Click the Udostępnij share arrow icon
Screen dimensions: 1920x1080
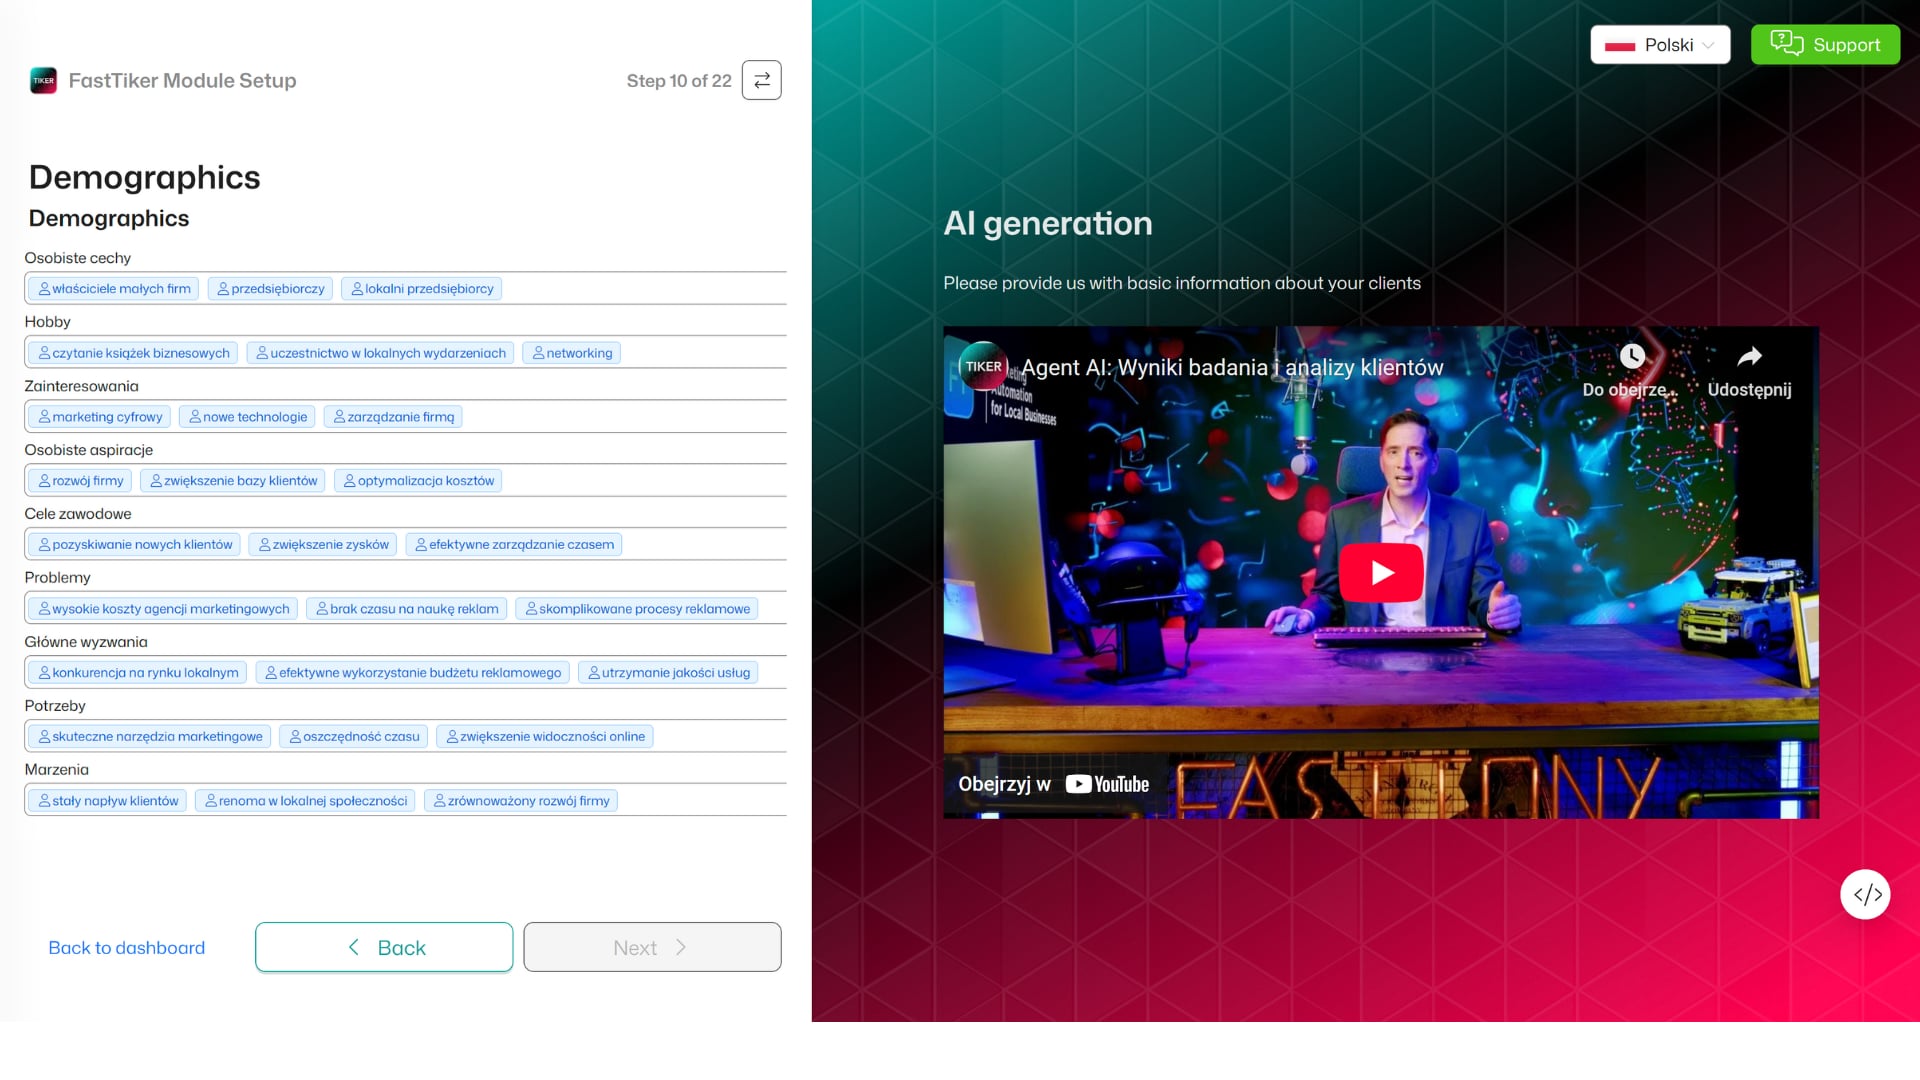click(1749, 356)
